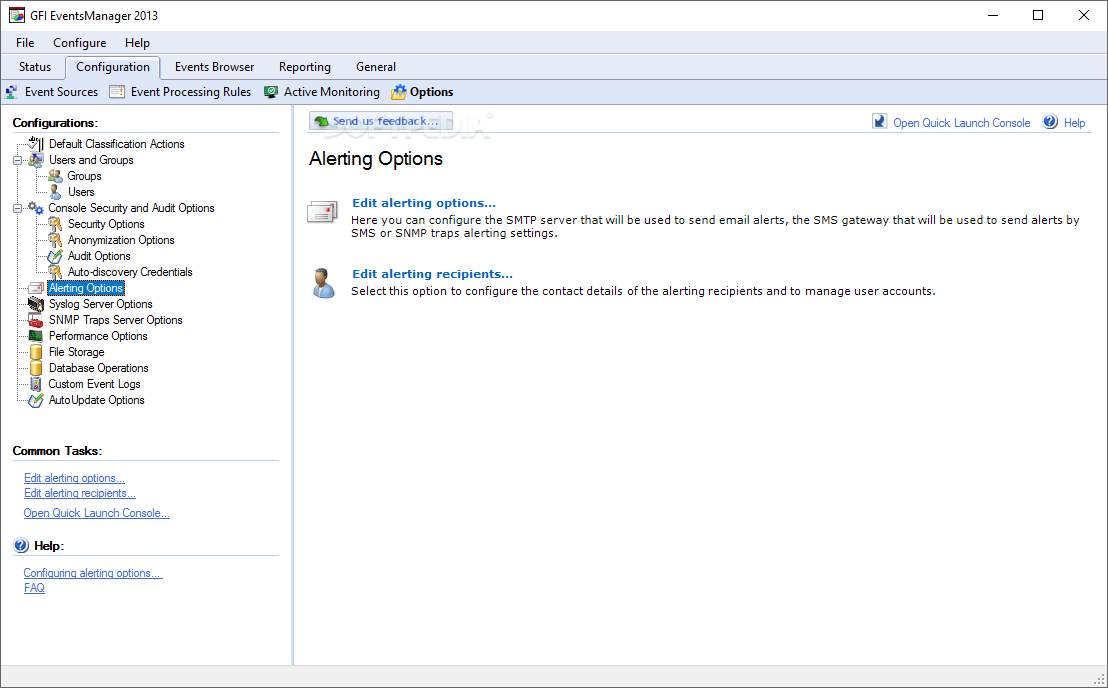
Task: Open the FAQ help link
Action: pos(34,588)
